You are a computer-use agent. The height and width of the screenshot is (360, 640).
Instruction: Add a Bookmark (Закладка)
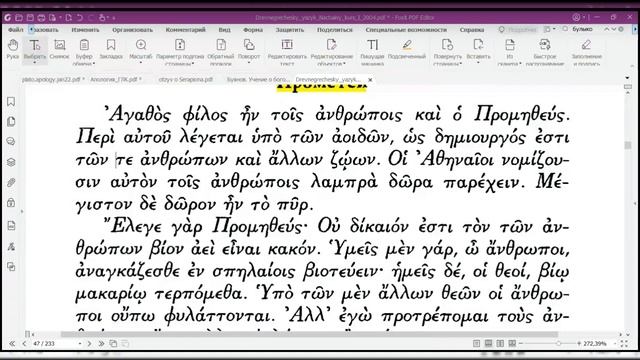tap(111, 49)
